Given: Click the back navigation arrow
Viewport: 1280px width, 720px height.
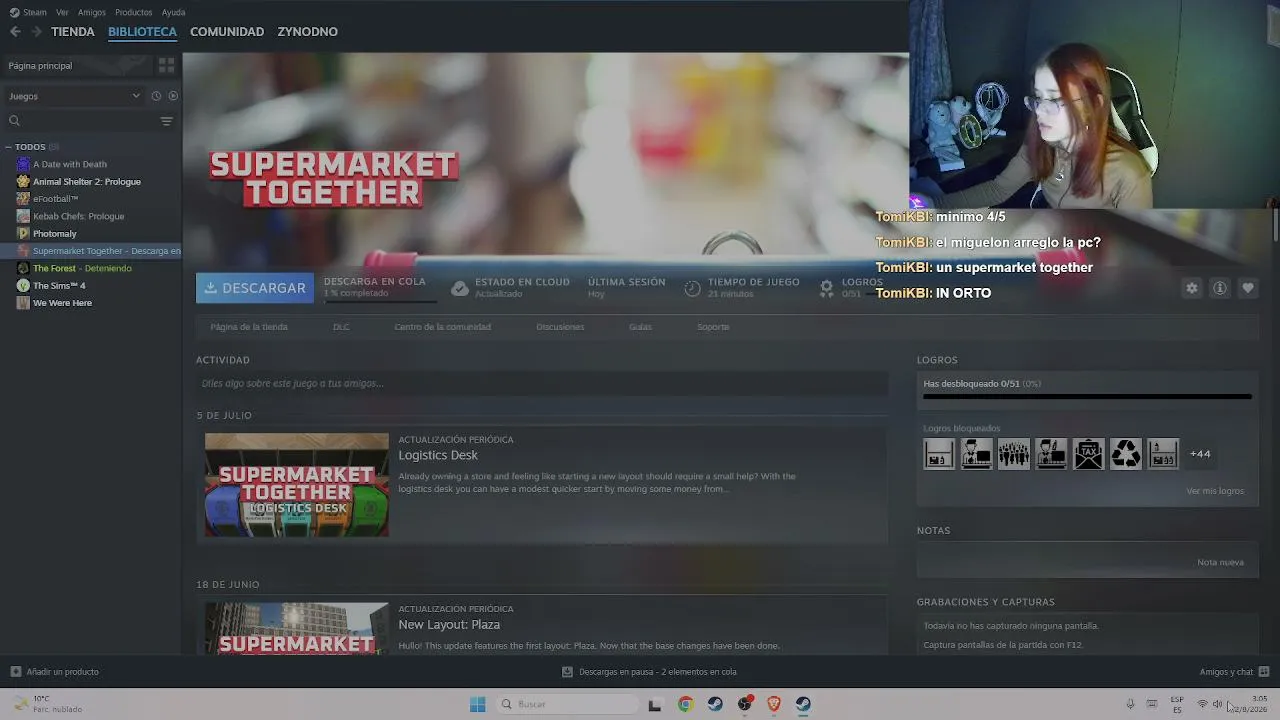Looking at the screenshot, I should click(15, 32).
